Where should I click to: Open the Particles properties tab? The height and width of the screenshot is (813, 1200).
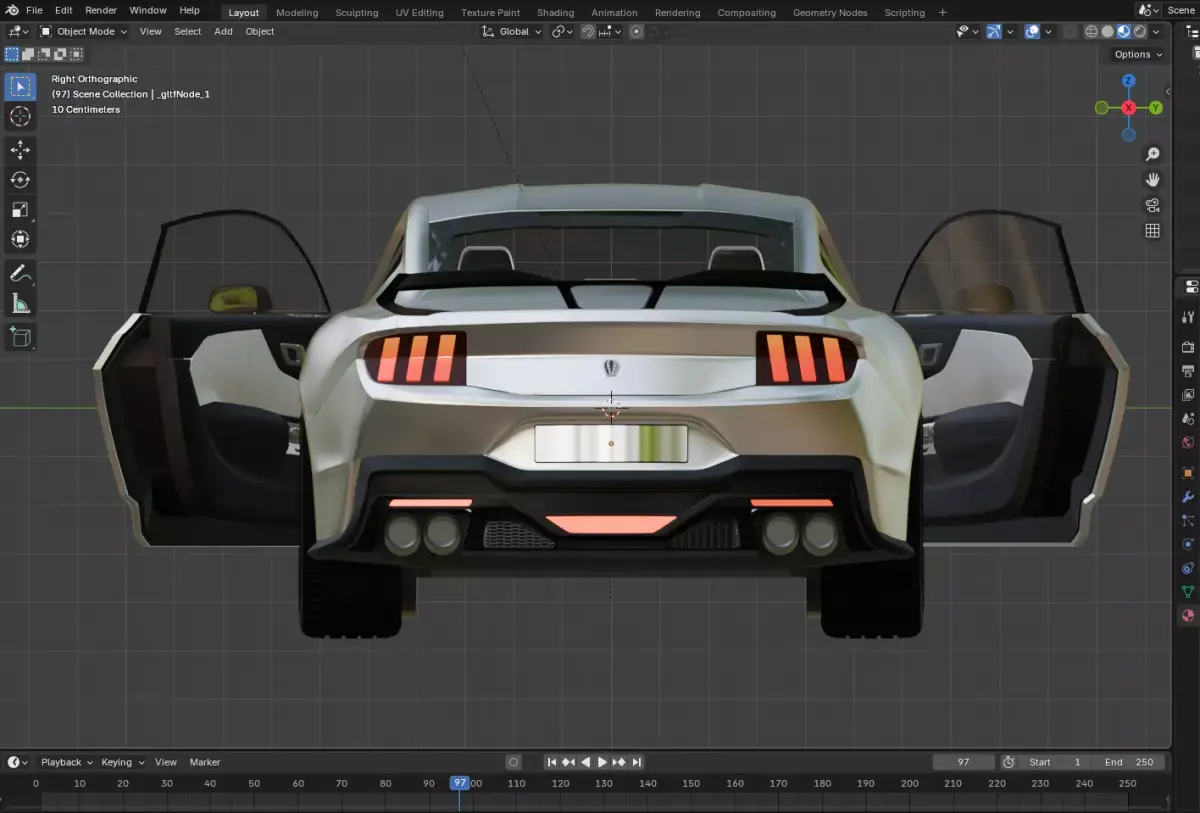[x=1188, y=521]
